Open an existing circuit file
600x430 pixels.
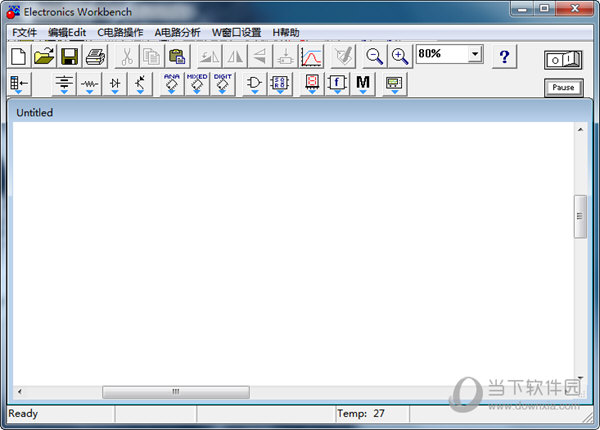[44, 56]
